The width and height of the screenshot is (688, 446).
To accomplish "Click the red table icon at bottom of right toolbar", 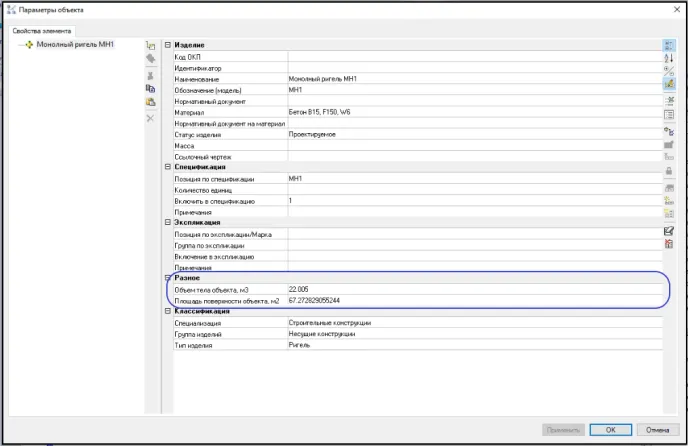I will pos(669,243).
